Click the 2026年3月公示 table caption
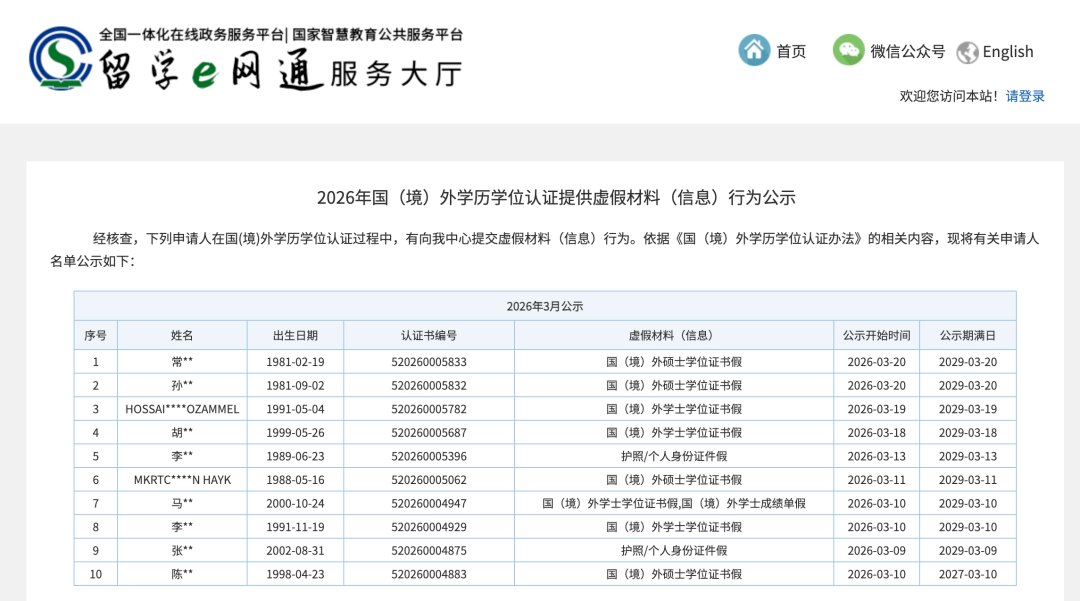The height and width of the screenshot is (601, 1080). point(544,306)
